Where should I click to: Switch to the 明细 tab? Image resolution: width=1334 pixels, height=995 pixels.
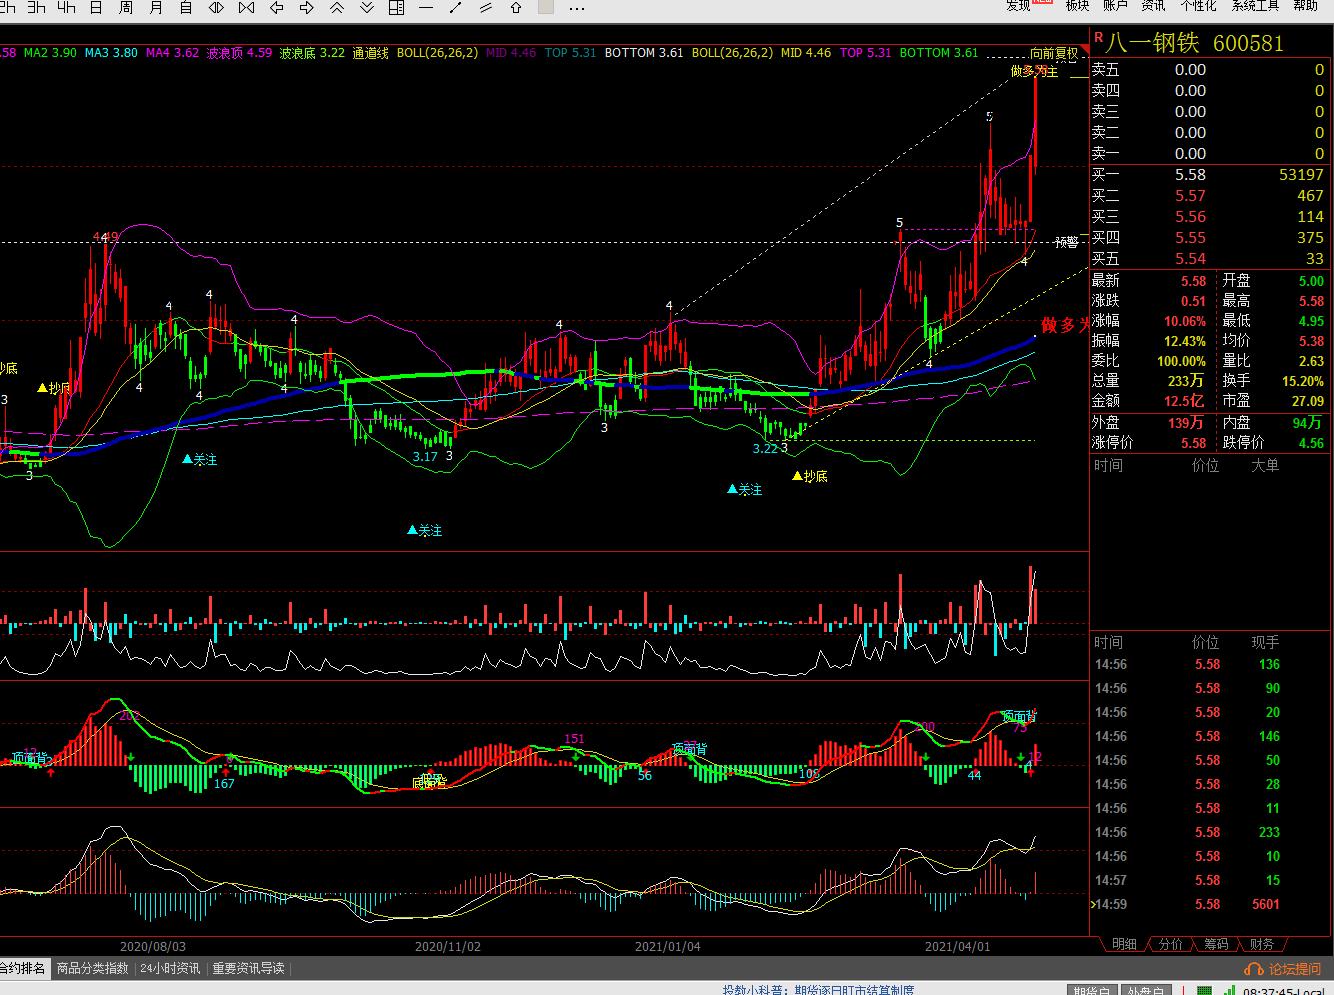(x=1124, y=944)
